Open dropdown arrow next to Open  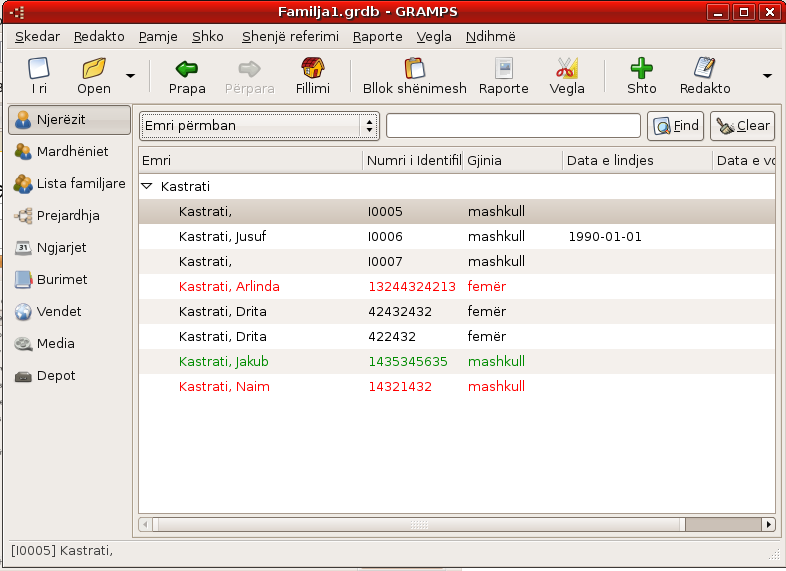pyautogui.click(x=130, y=76)
